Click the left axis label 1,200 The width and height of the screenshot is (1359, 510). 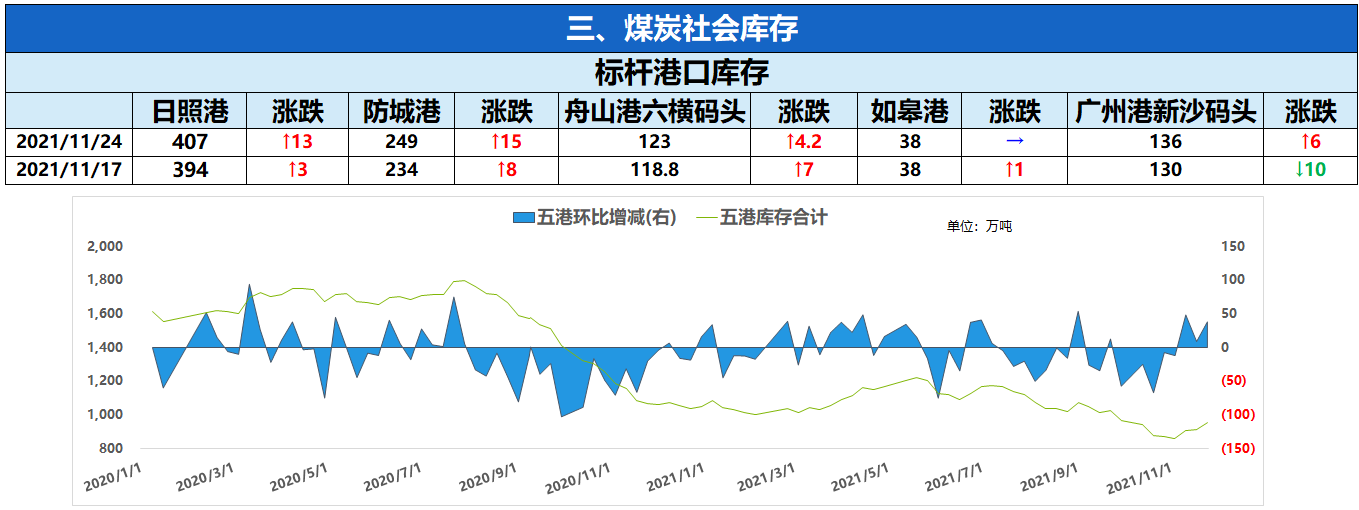[x=105, y=381]
